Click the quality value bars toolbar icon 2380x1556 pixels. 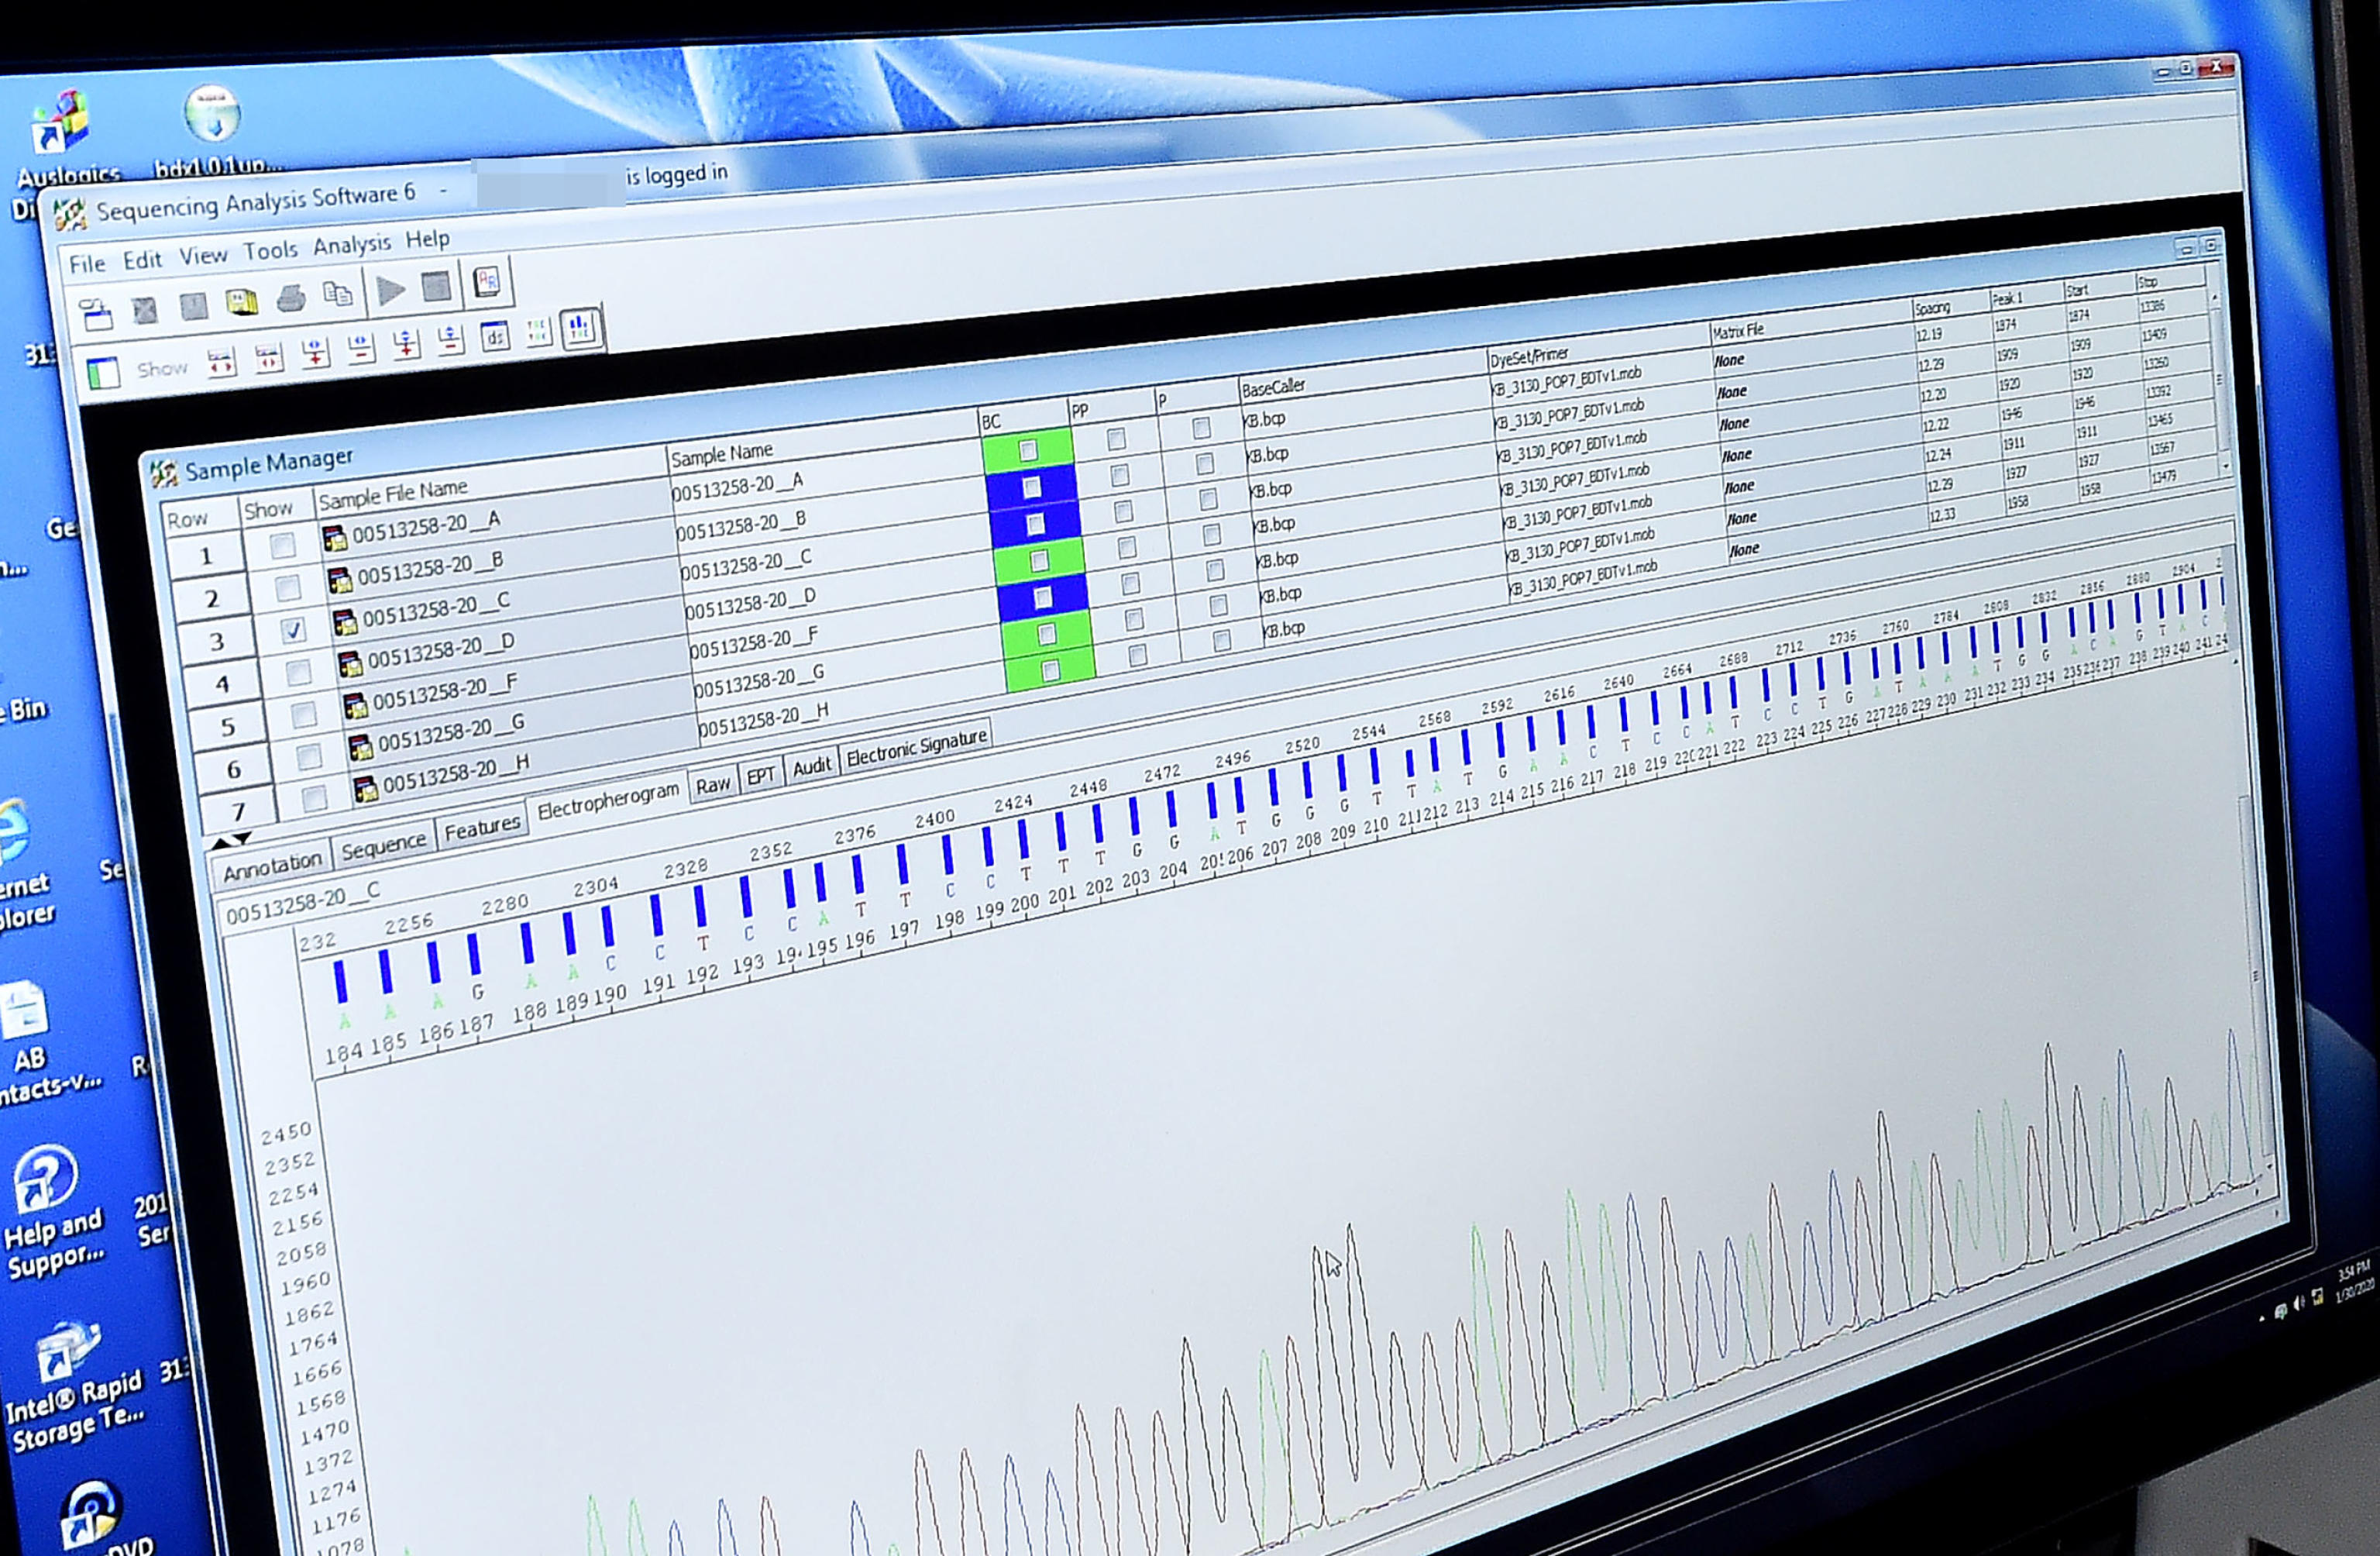(580, 328)
